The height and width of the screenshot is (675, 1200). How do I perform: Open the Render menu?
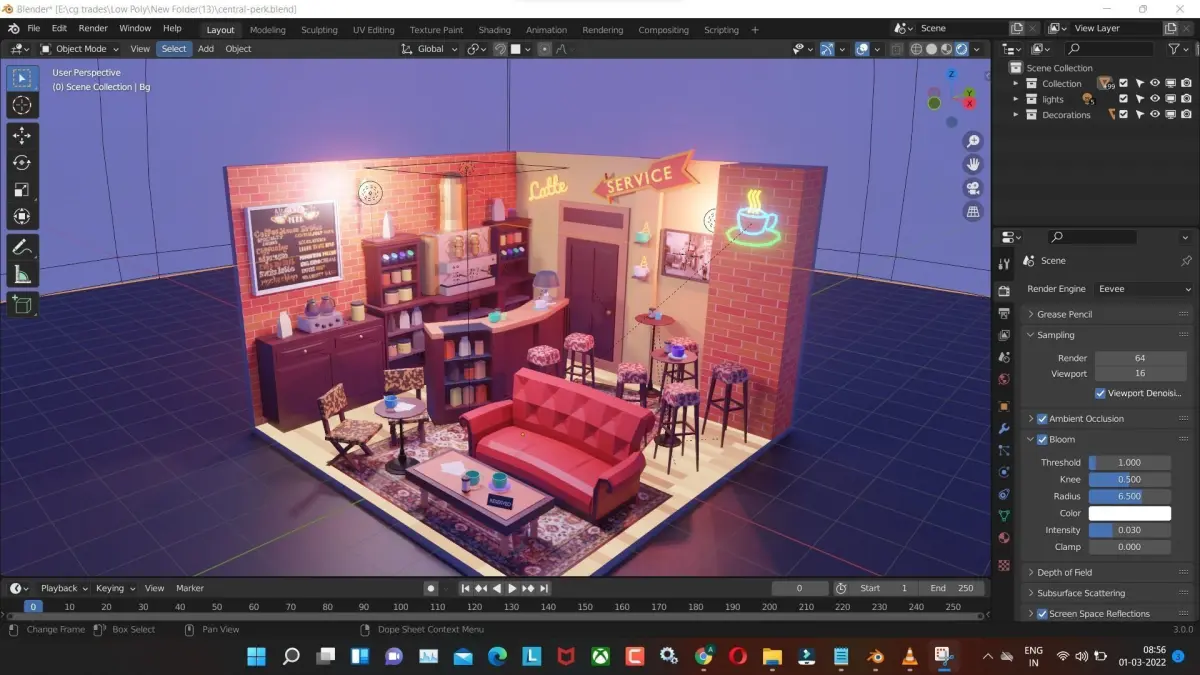click(x=93, y=28)
